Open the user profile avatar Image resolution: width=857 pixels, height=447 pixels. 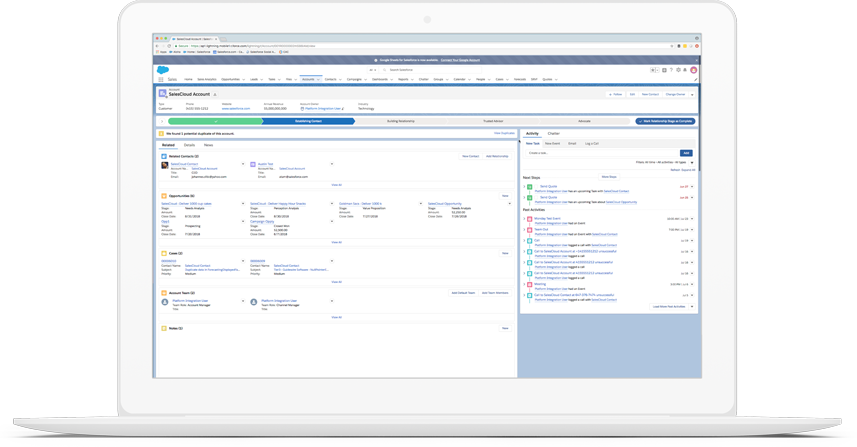(x=694, y=70)
